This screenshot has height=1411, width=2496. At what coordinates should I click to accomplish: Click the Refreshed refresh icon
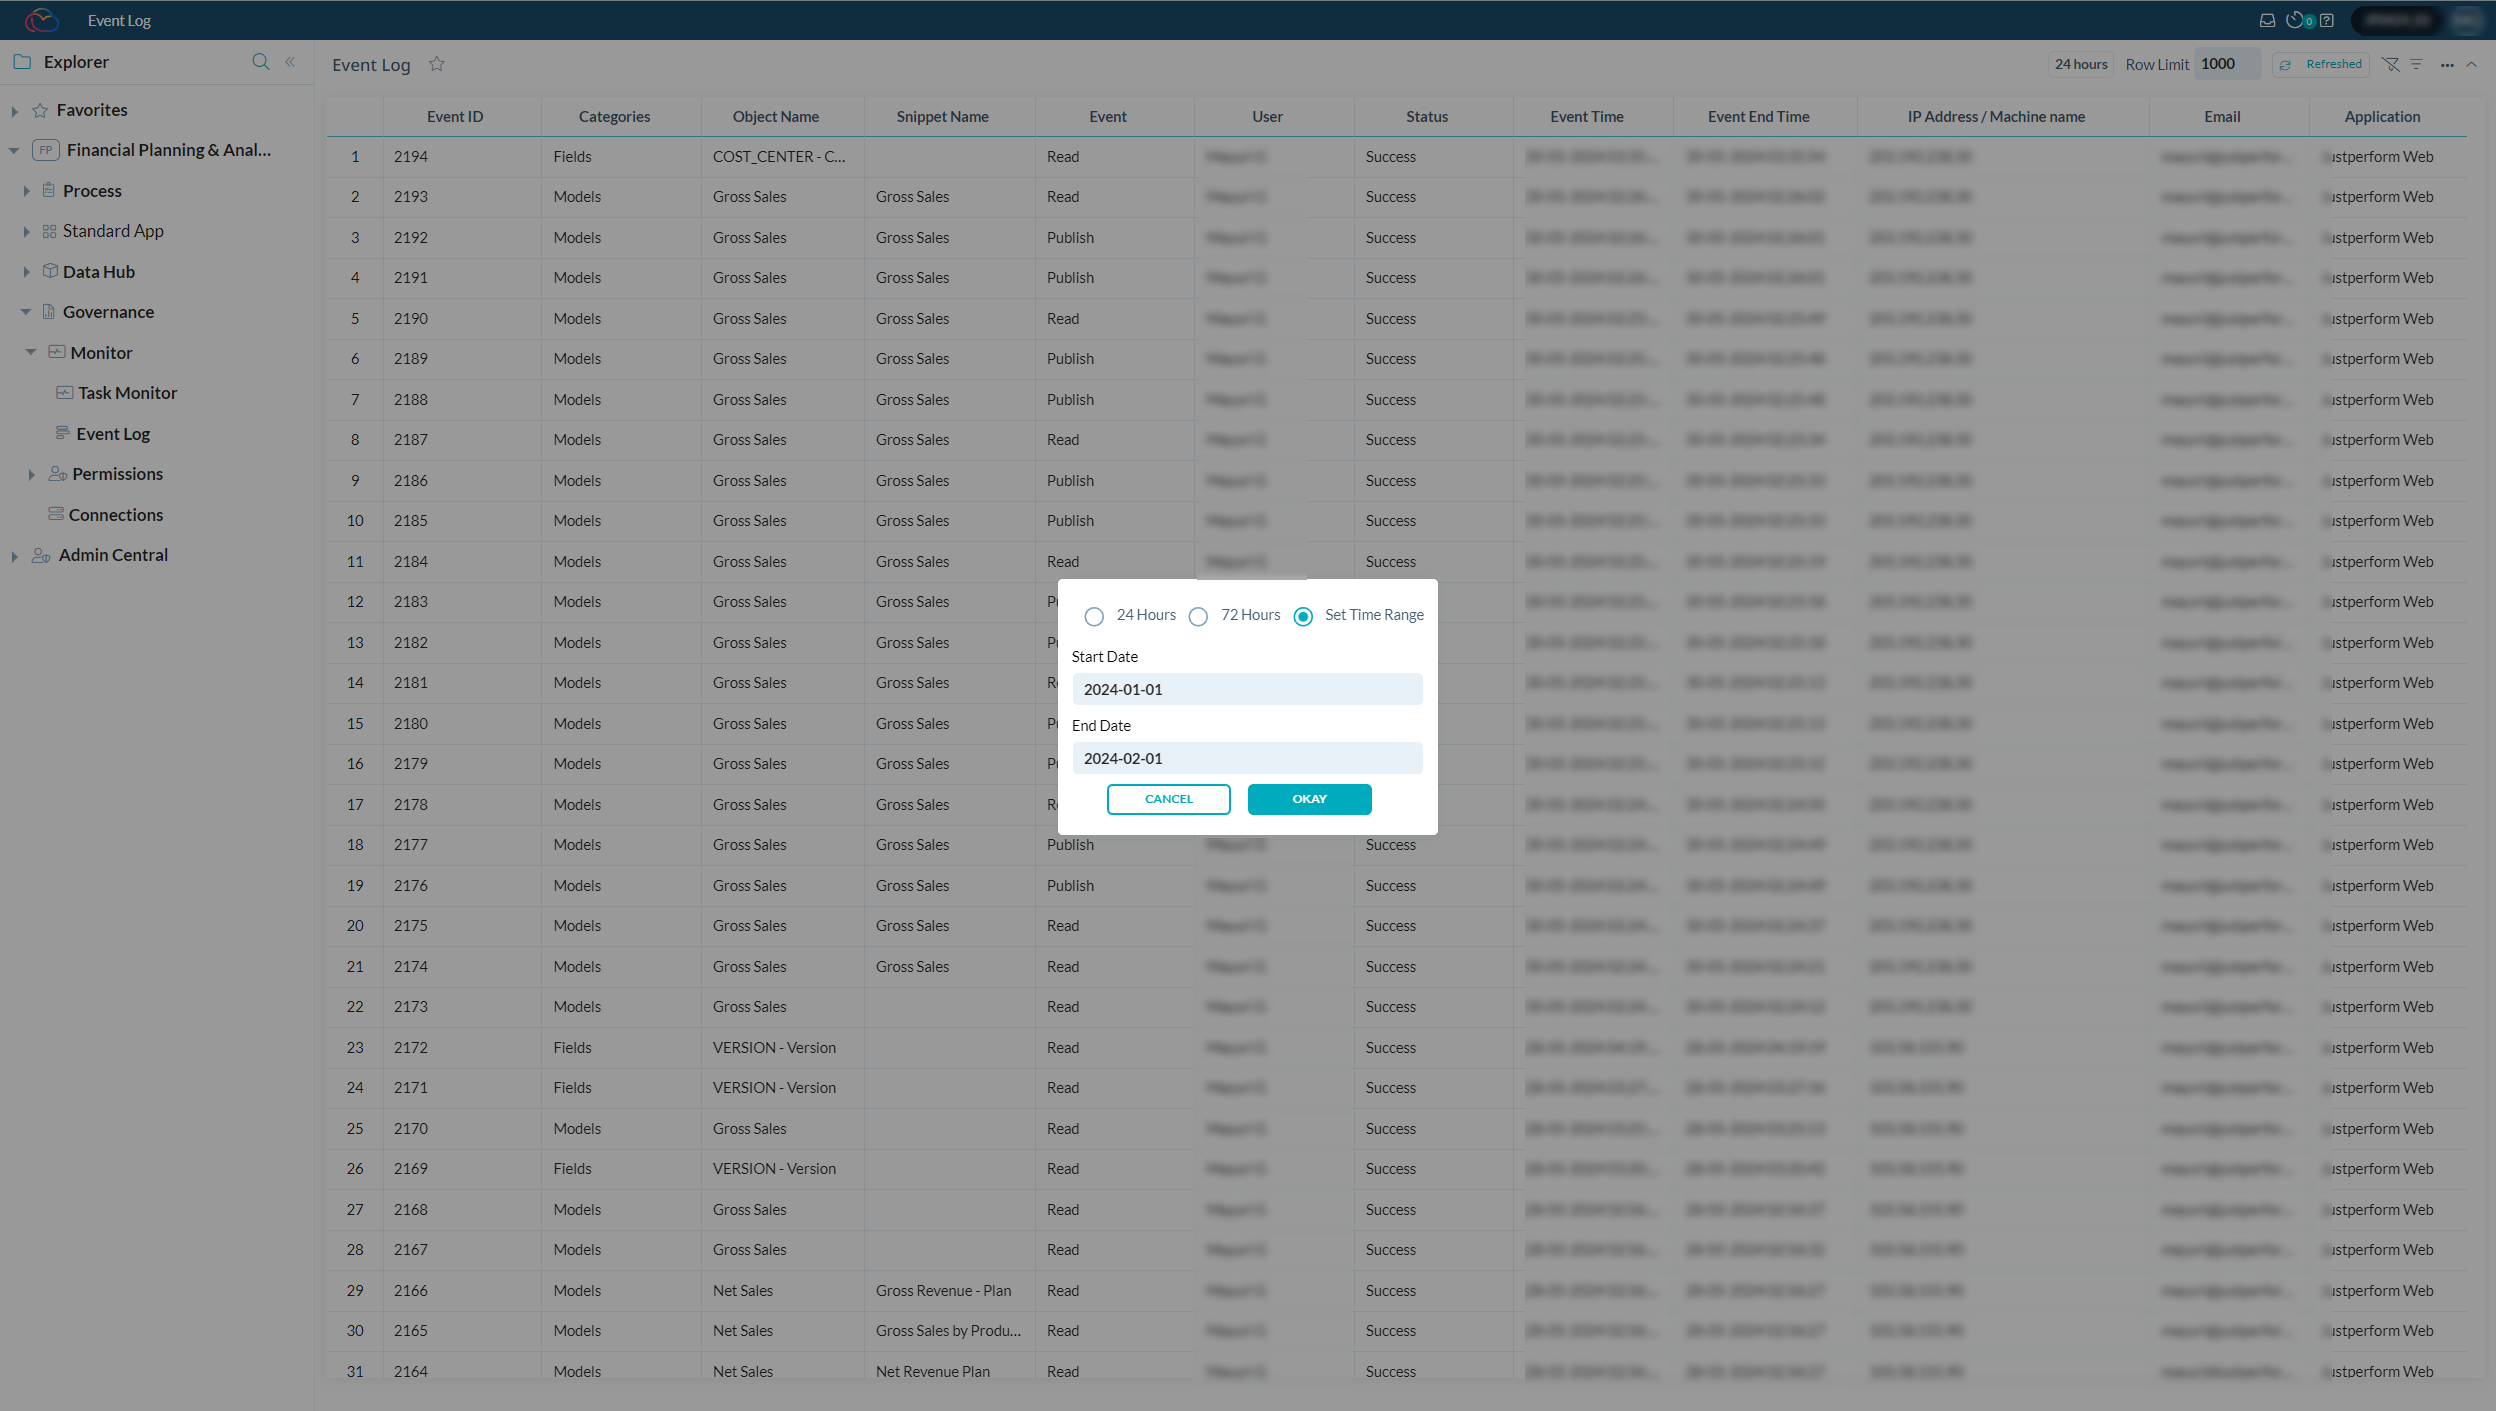point(2286,63)
